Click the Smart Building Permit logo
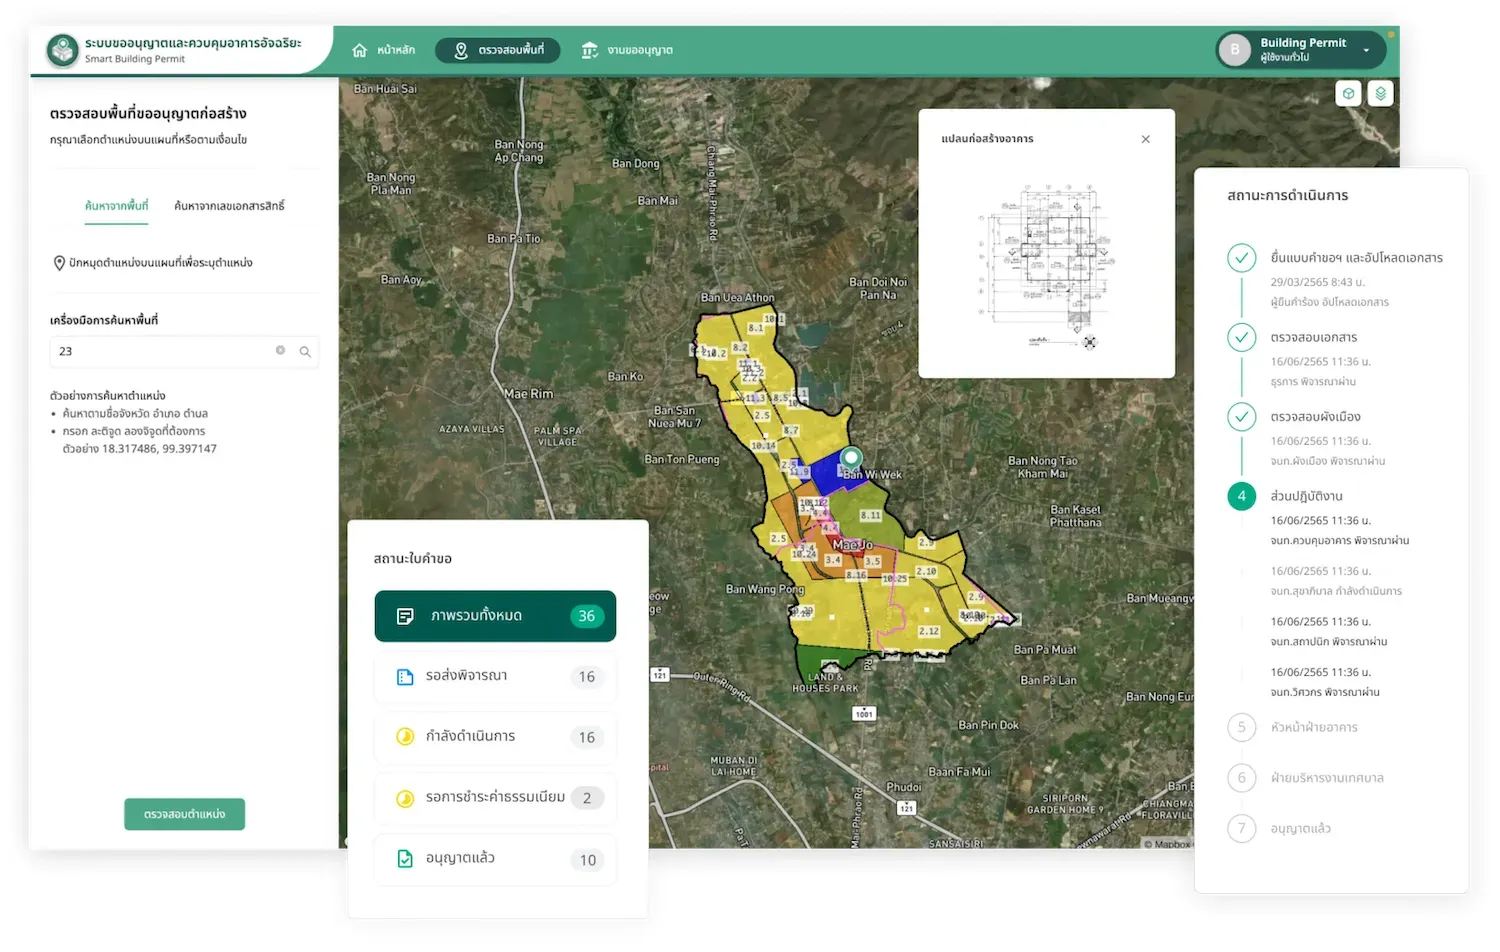 tap(63, 50)
